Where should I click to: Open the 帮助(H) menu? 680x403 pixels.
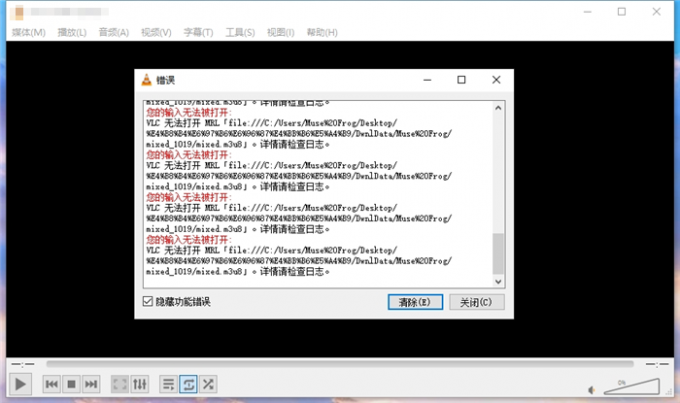click(x=322, y=32)
